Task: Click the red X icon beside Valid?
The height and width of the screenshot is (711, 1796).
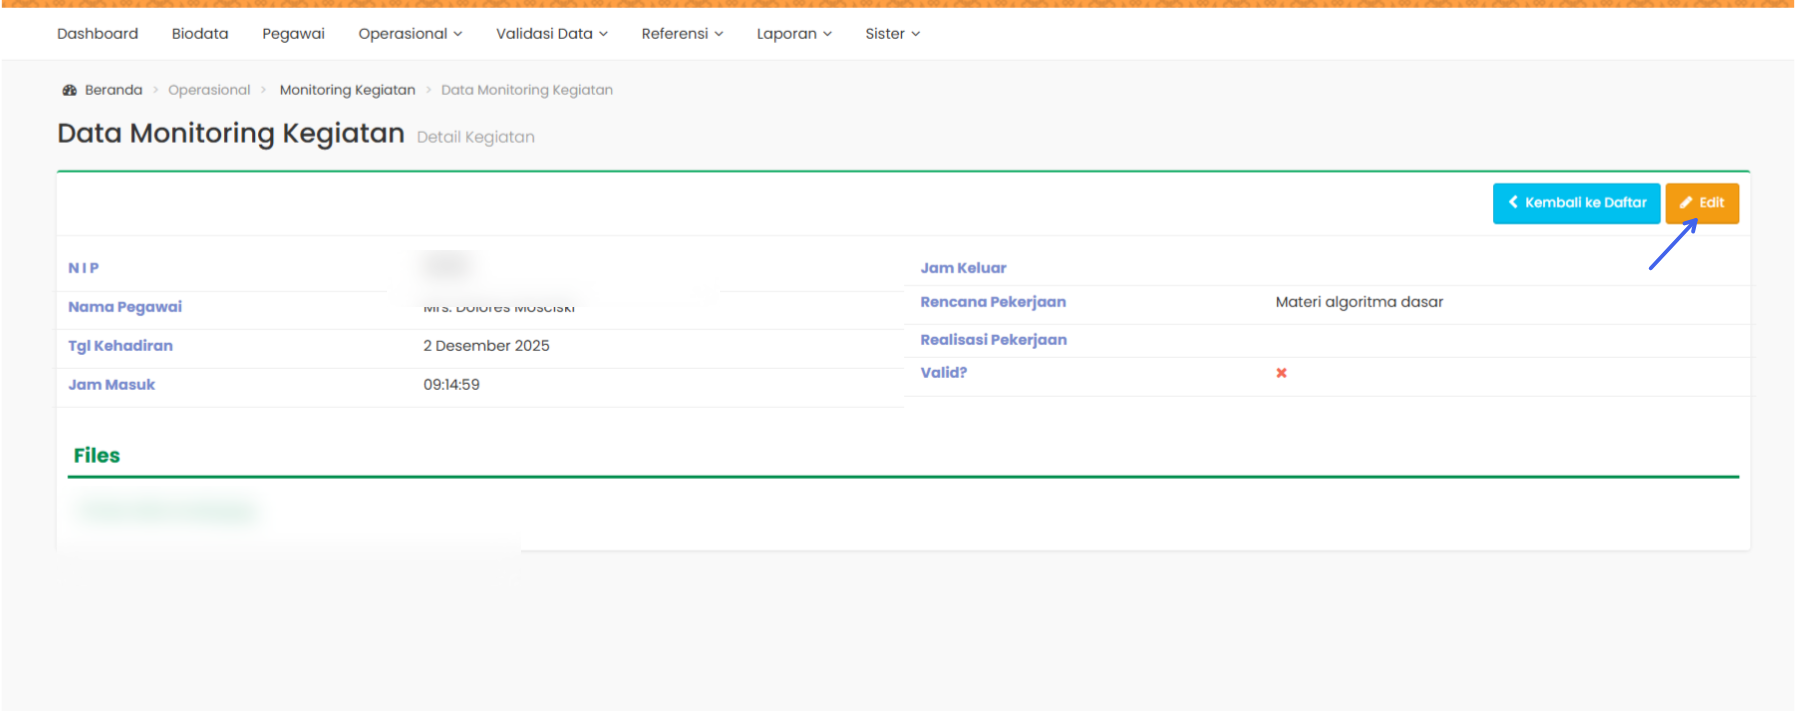Action: pyautogui.click(x=1281, y=373)
